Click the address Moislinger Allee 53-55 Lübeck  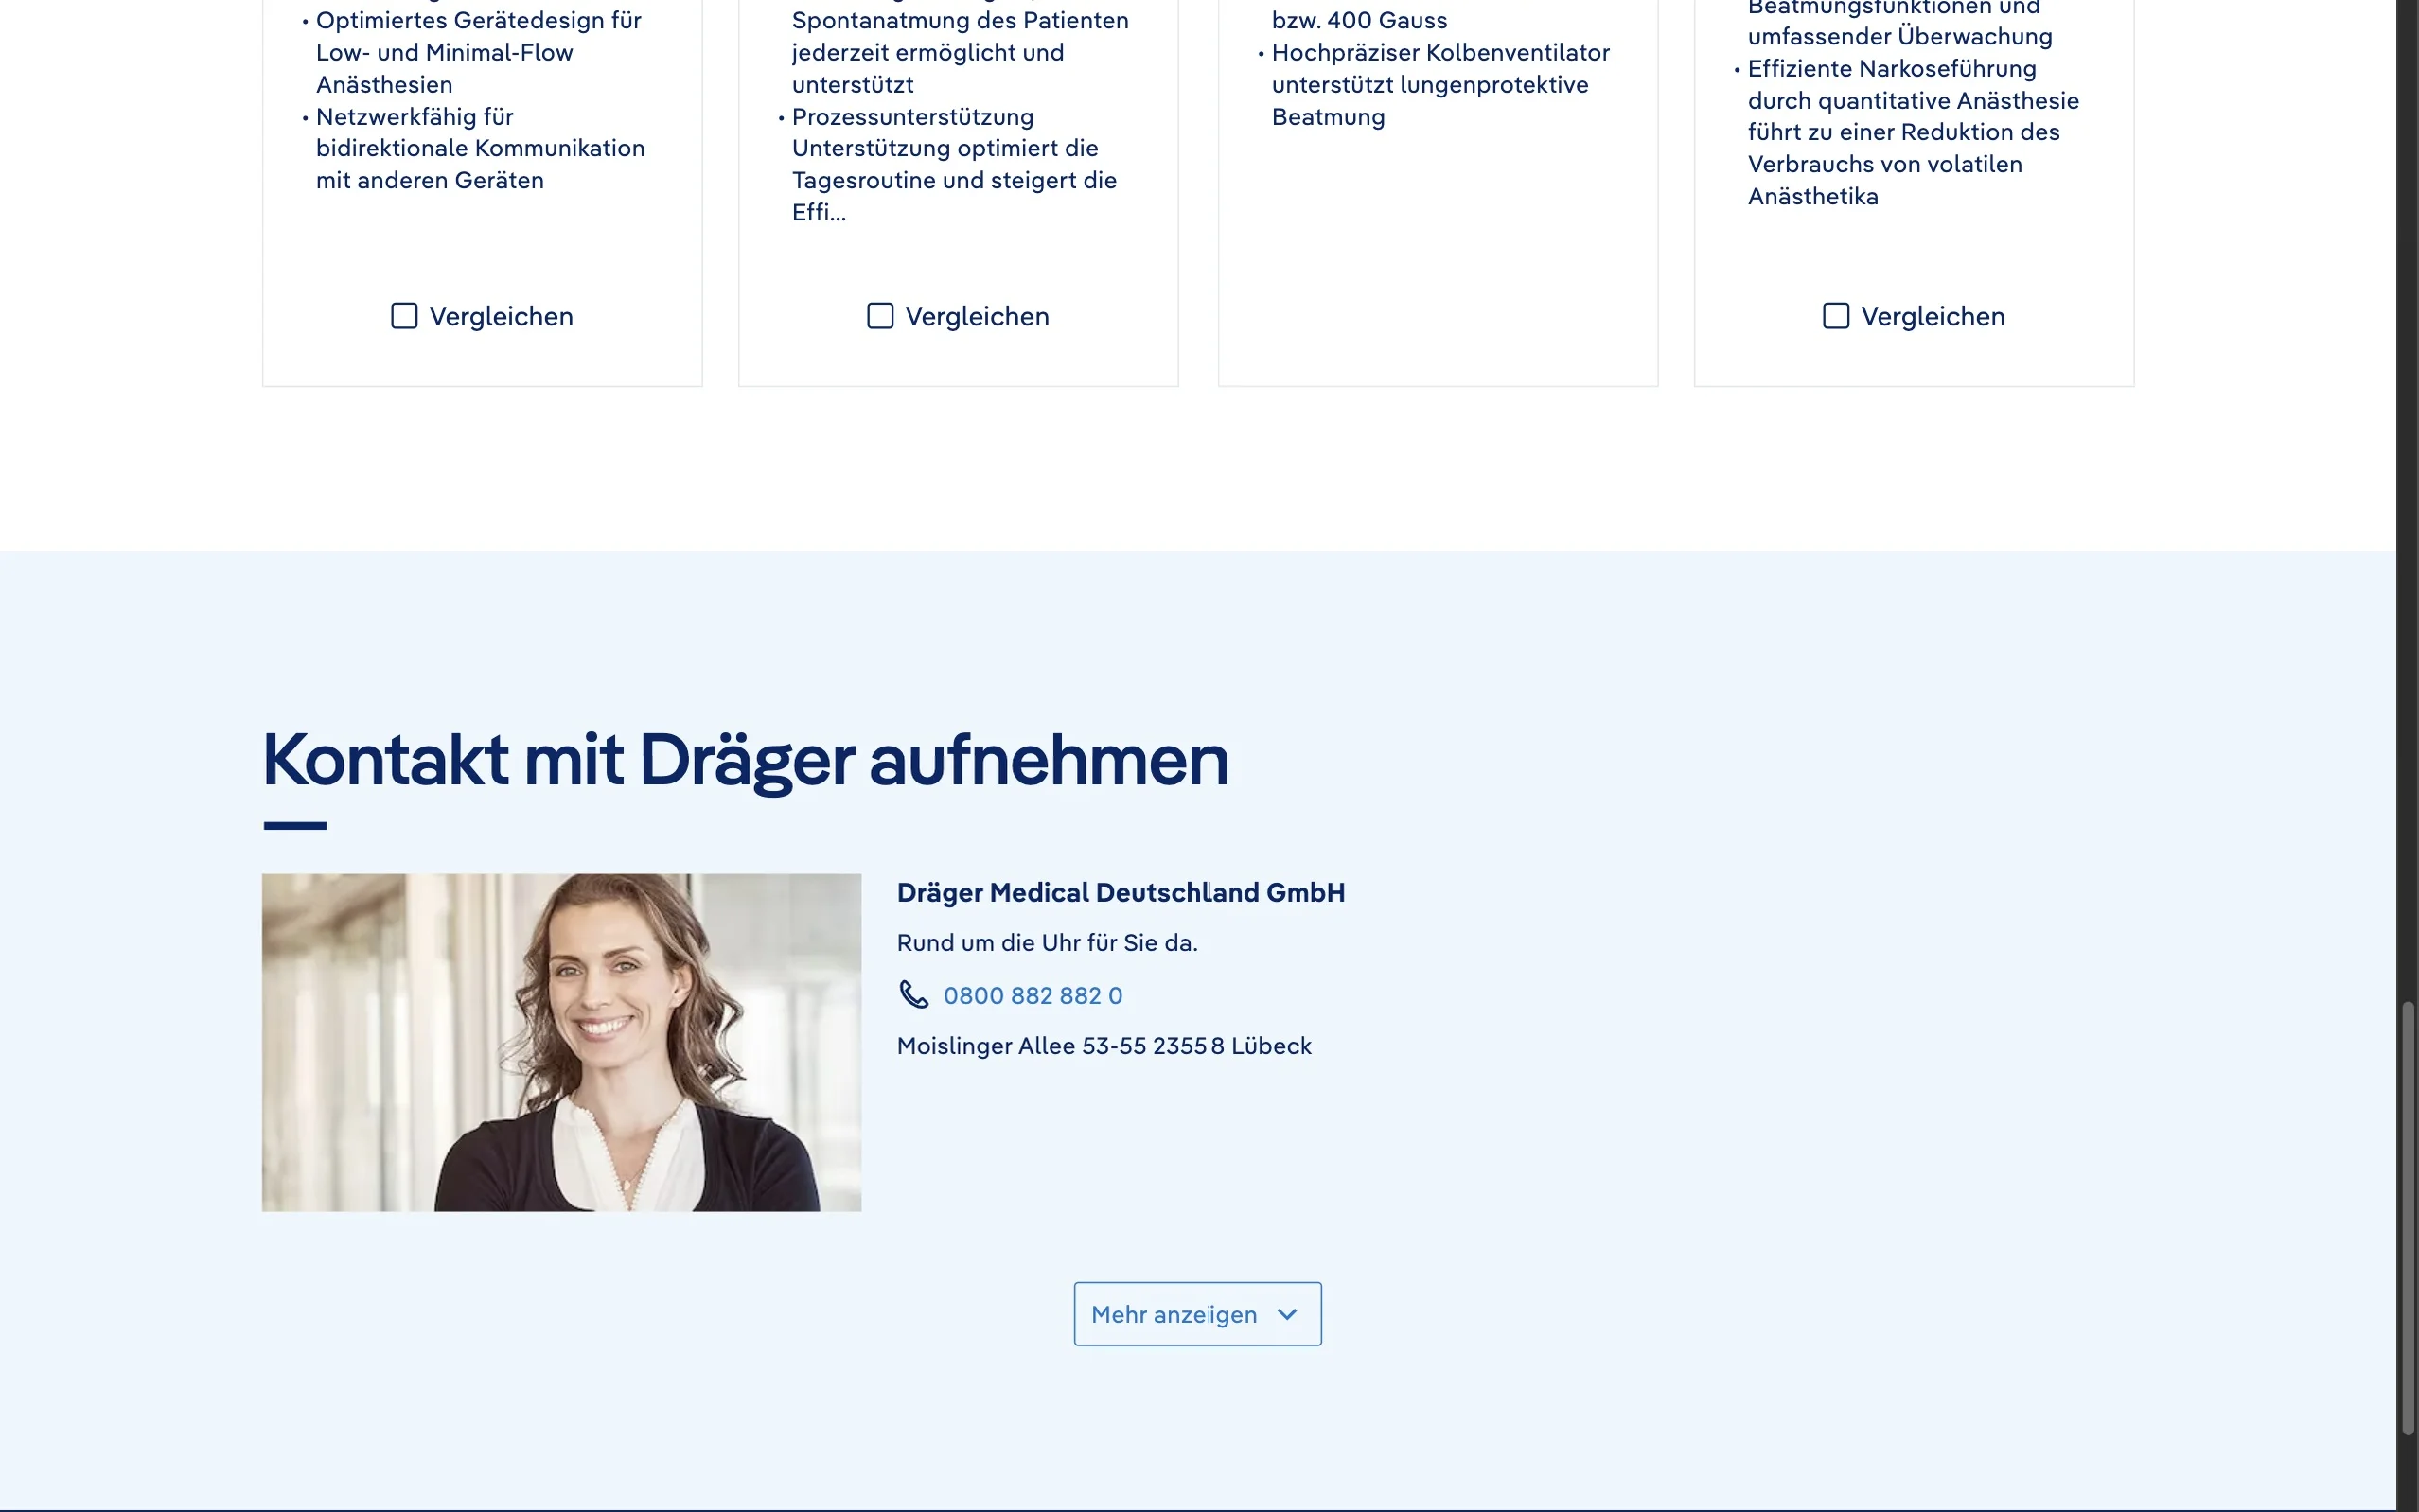pos(1104,1046)
